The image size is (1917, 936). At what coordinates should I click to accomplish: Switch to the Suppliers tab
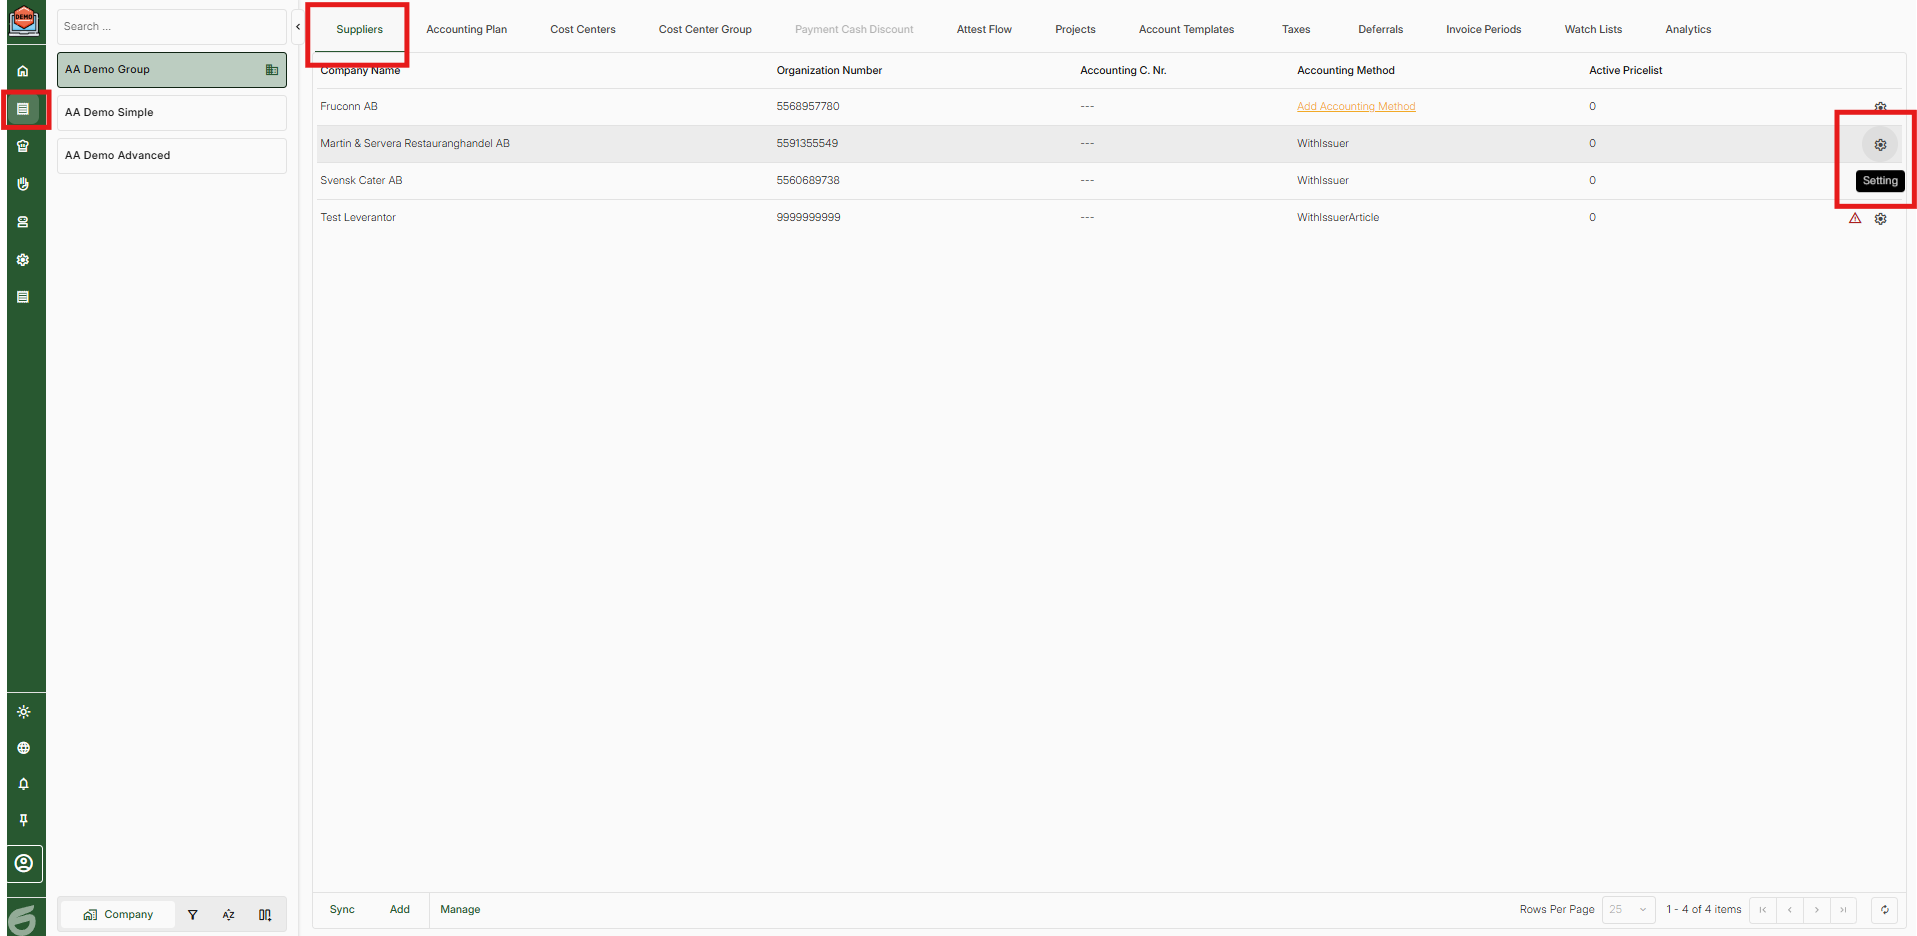coord(360,30)
